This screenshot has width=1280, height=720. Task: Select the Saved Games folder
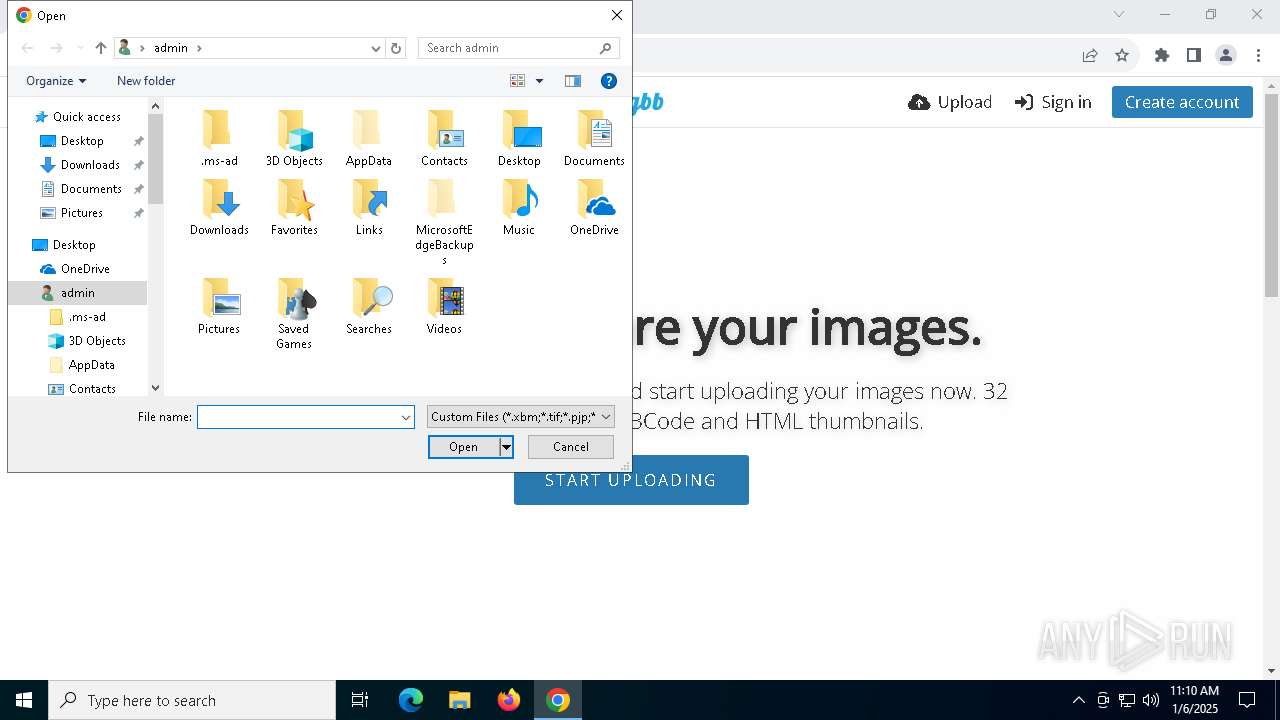click(294, 314)
